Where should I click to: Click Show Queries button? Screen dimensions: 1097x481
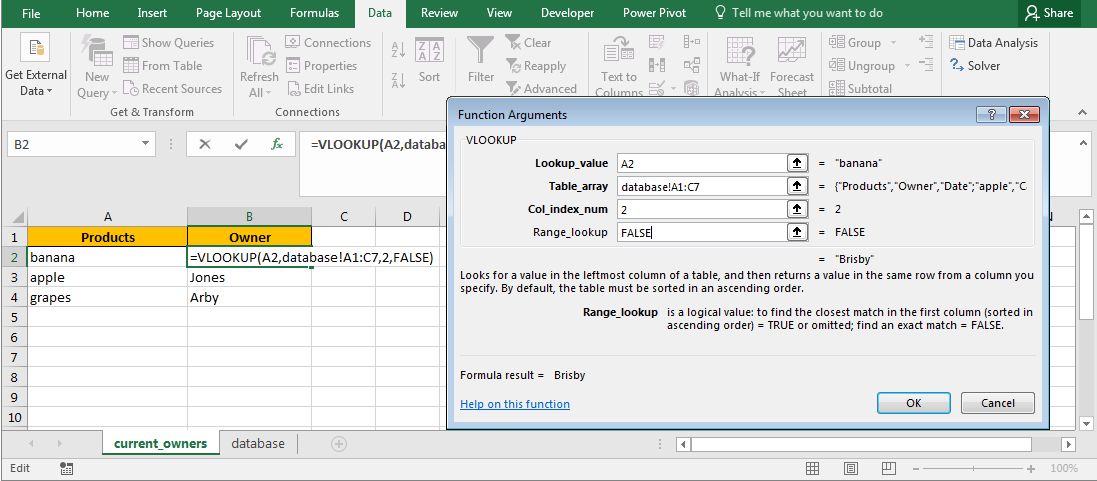(168, 43)
